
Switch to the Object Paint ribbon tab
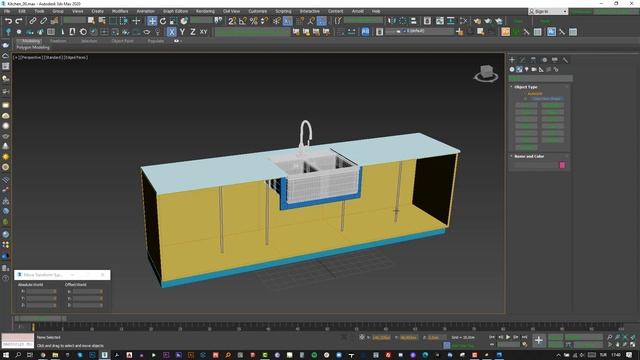(122, 41)
